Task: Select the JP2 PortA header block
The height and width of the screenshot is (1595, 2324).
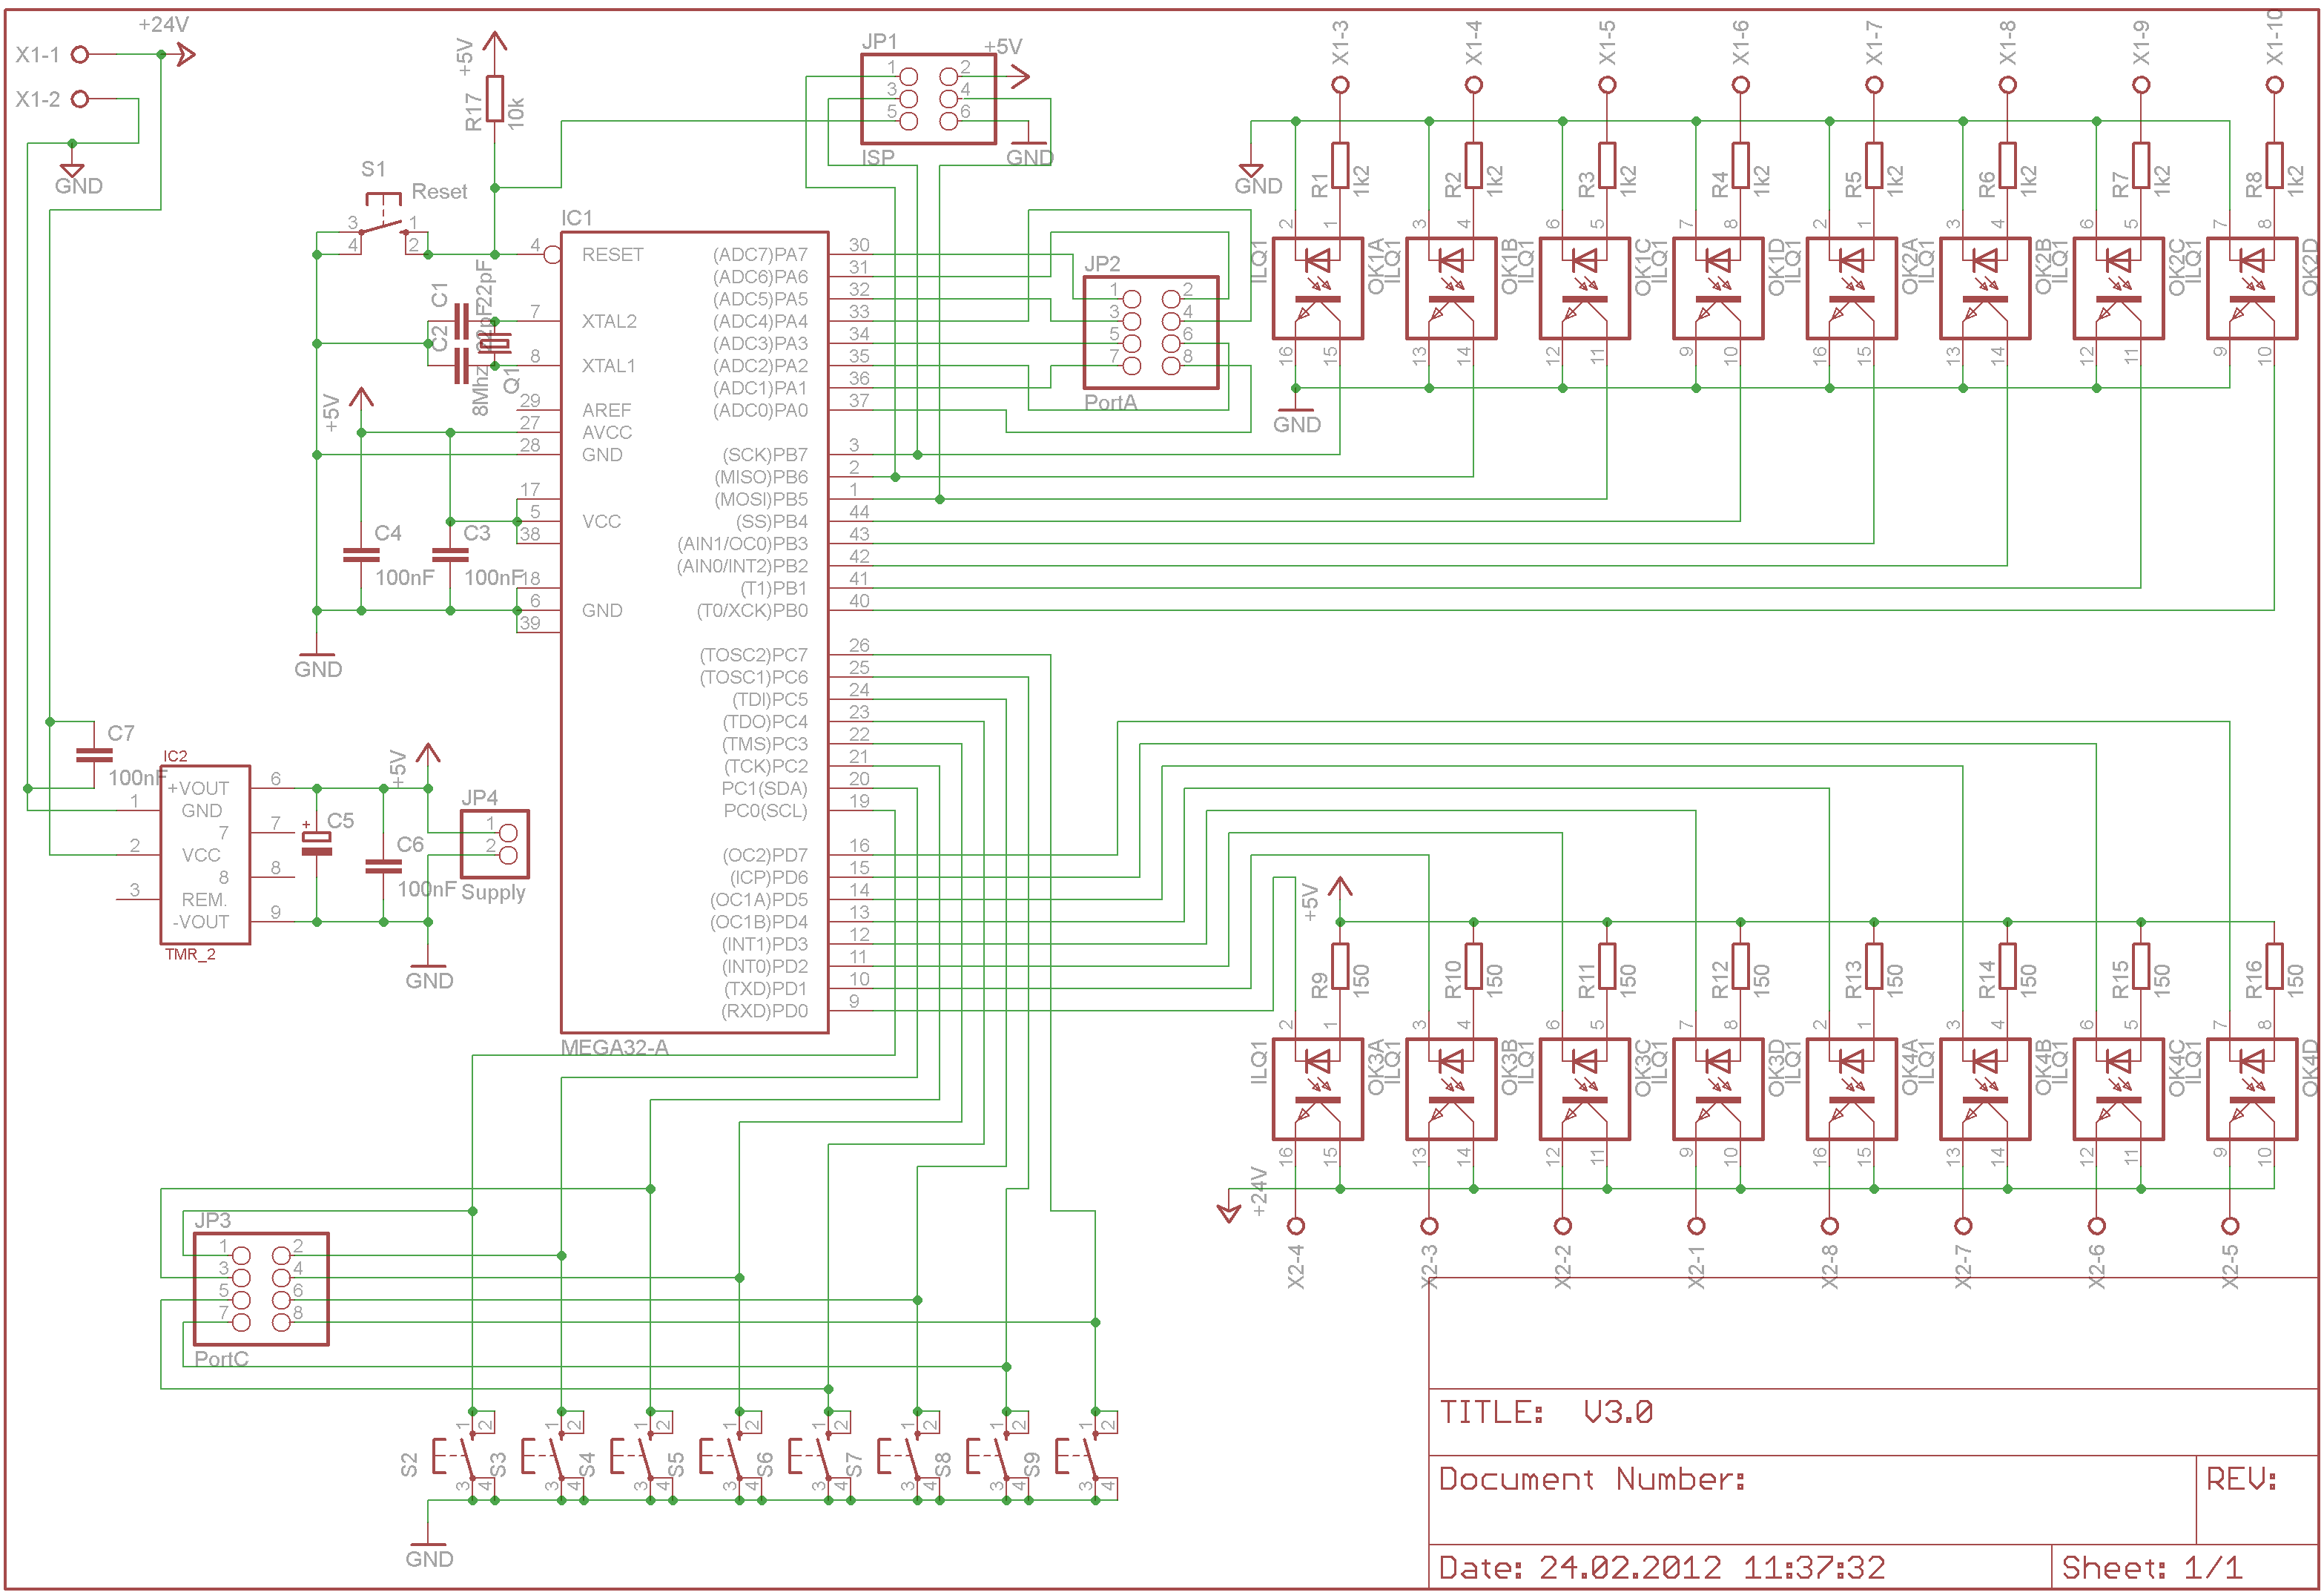Action: (1151, 332)
